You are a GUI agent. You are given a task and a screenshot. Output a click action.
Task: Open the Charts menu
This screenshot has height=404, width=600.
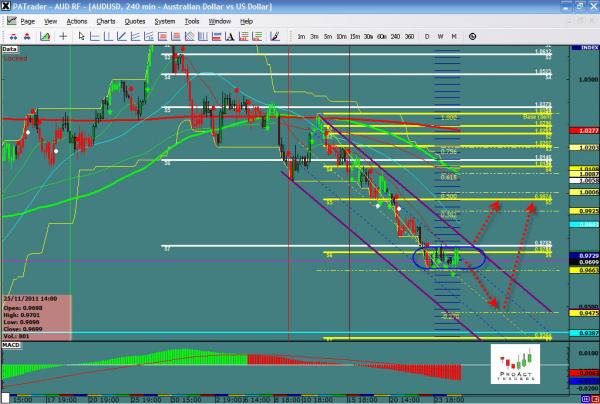[x=105, y=20]
